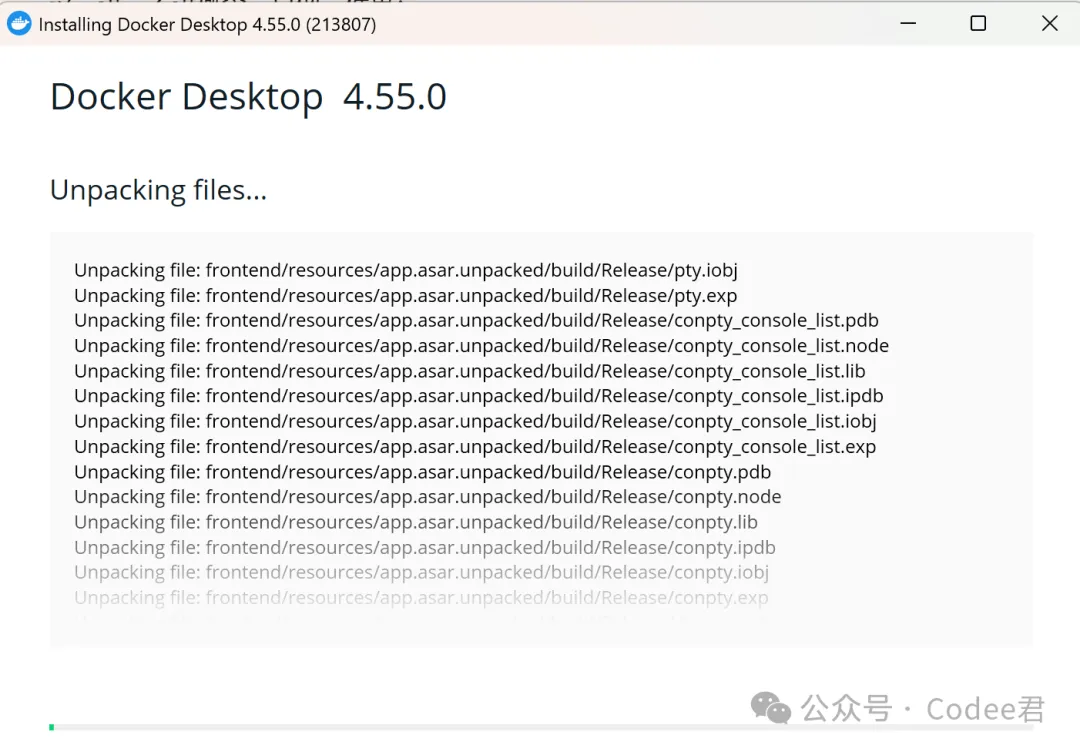Screen dimensions: 1080x752
Task: Minimize the Docker Desktop installer window
Action: tap(908, 23)
